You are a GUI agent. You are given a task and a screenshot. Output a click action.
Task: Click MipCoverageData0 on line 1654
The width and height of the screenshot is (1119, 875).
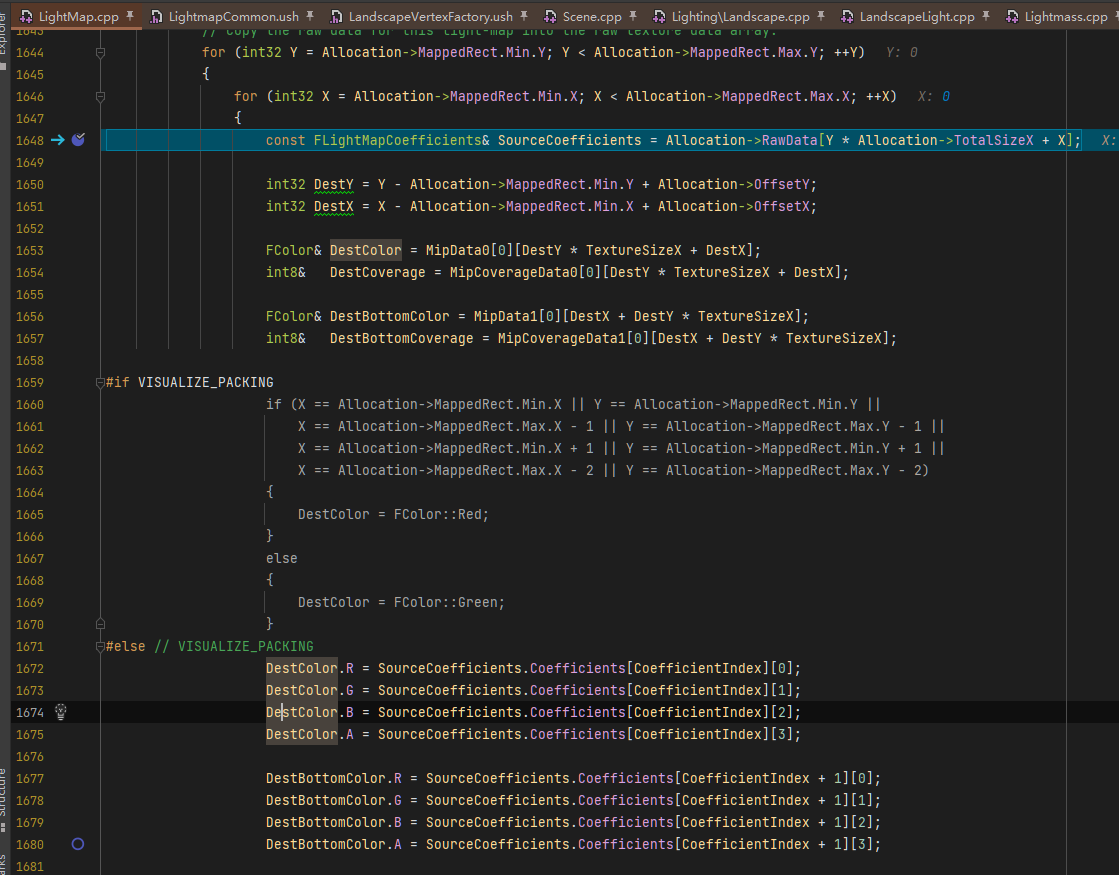click(x=513, y=273)
